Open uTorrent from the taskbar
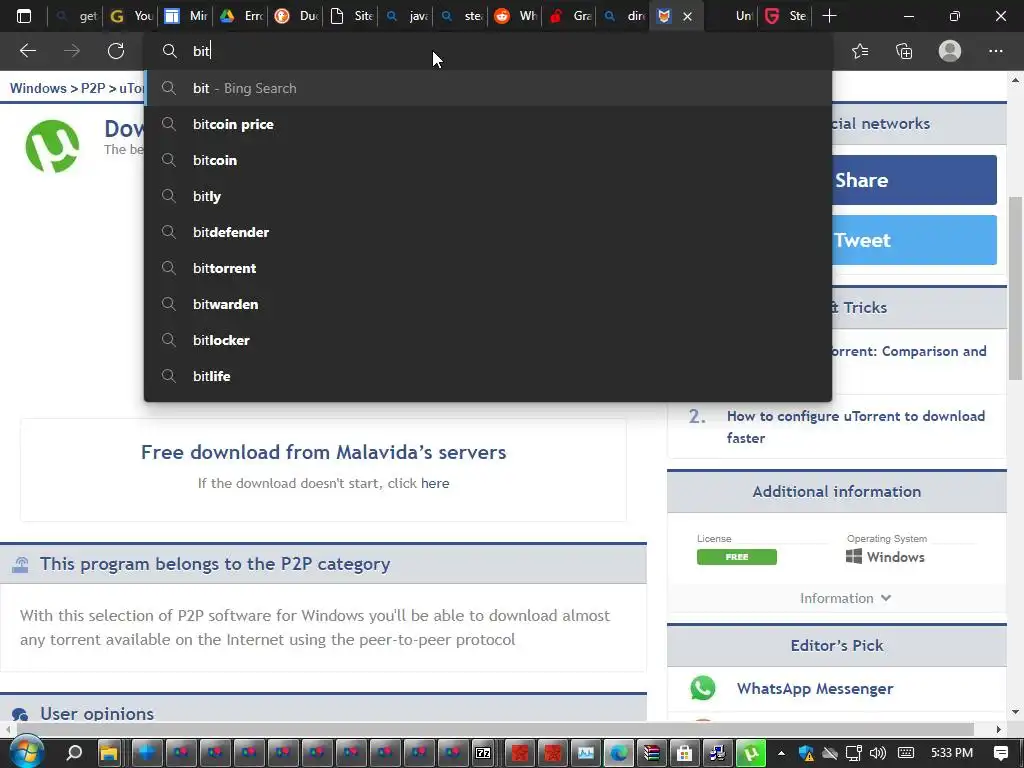The width and height of the screenshot is (1024, 768). click(751, 753)
